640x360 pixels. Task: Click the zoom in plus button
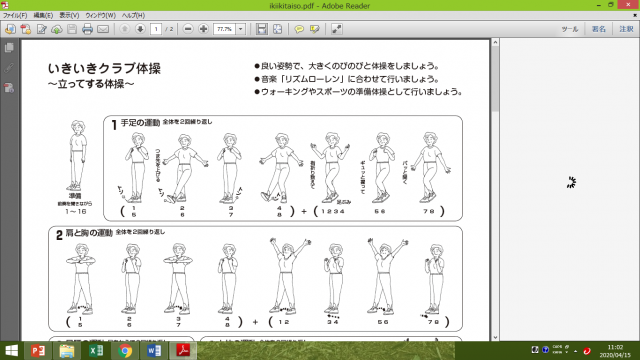coord(203,29)
